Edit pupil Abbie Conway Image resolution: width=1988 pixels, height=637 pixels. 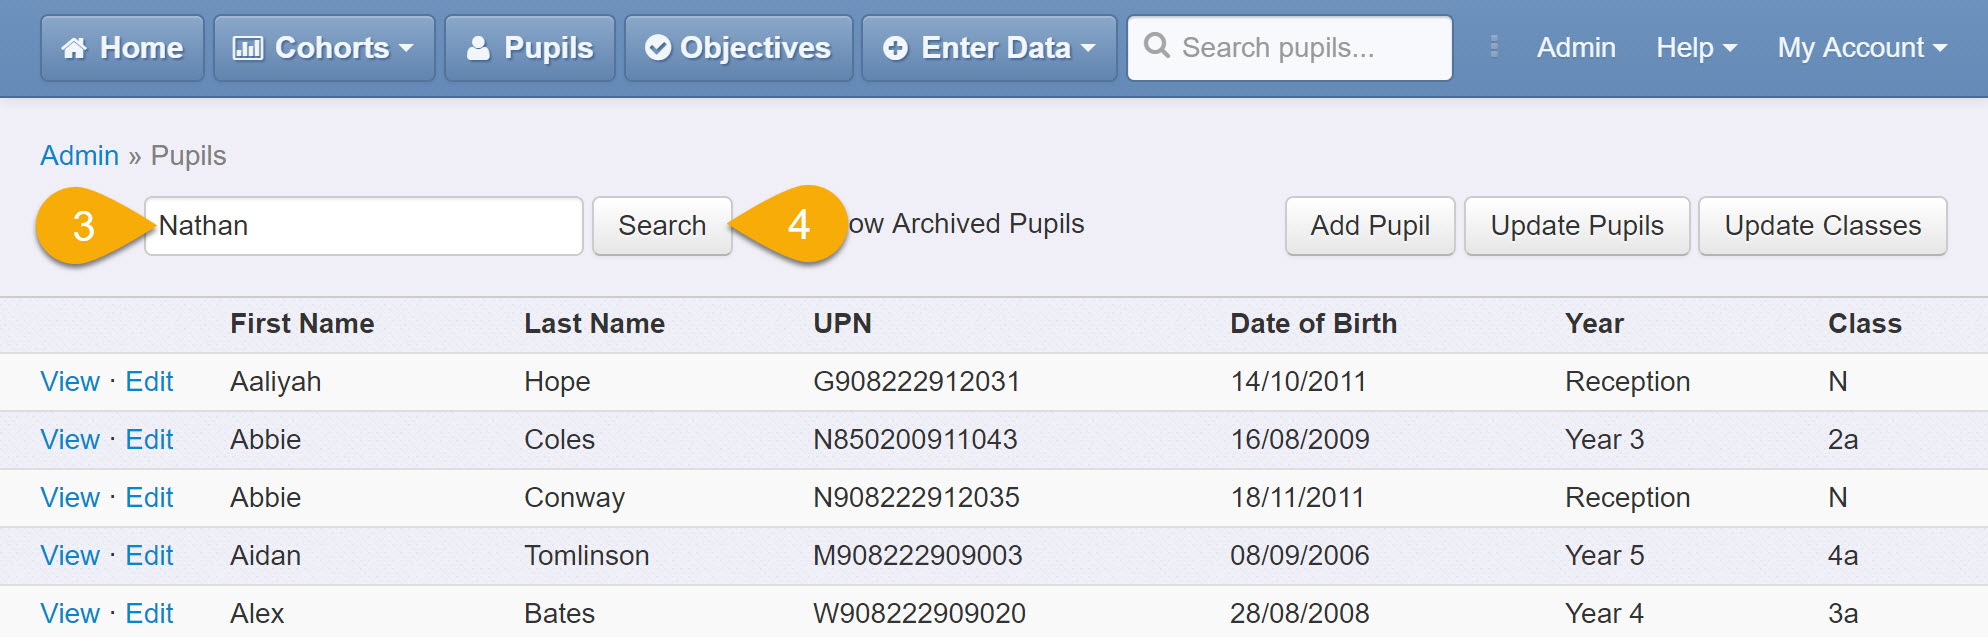[150, 498]
